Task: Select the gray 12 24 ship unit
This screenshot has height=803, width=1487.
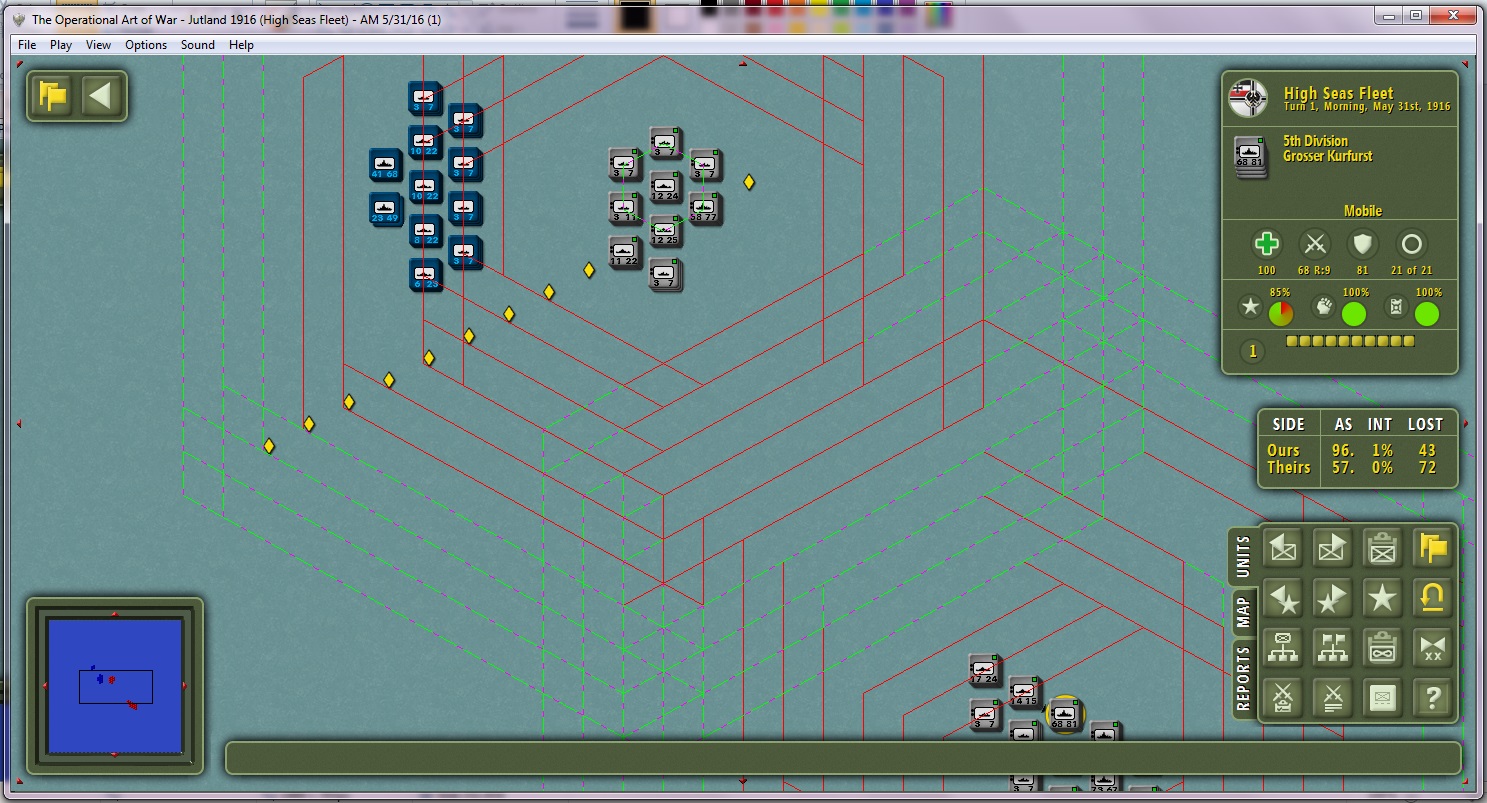Action: [664, 187]
